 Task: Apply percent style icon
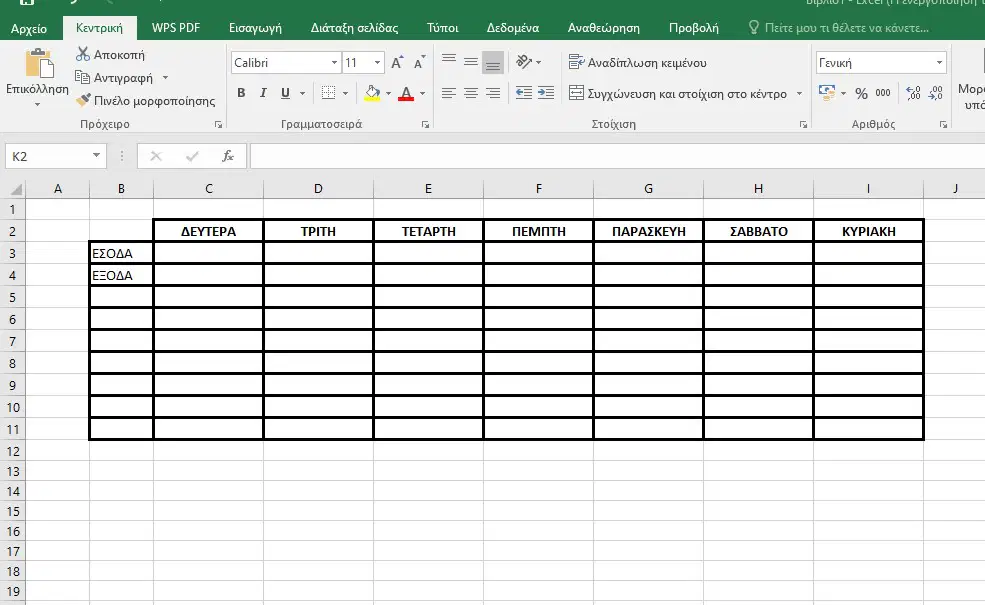[861, 94]
